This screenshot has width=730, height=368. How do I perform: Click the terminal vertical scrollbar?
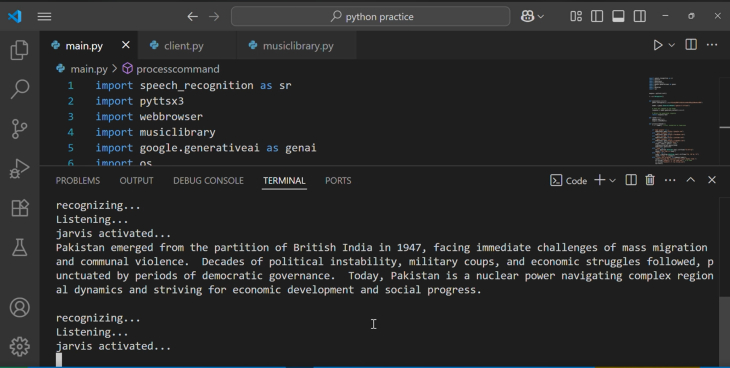point(724,331)
